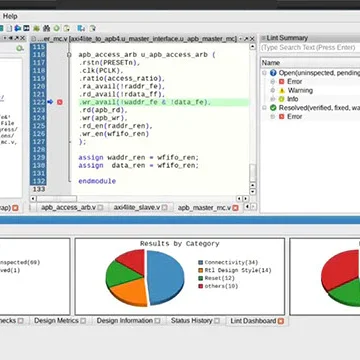
Task: Undock the code editor pane (pin icon)
Action: 246,38
